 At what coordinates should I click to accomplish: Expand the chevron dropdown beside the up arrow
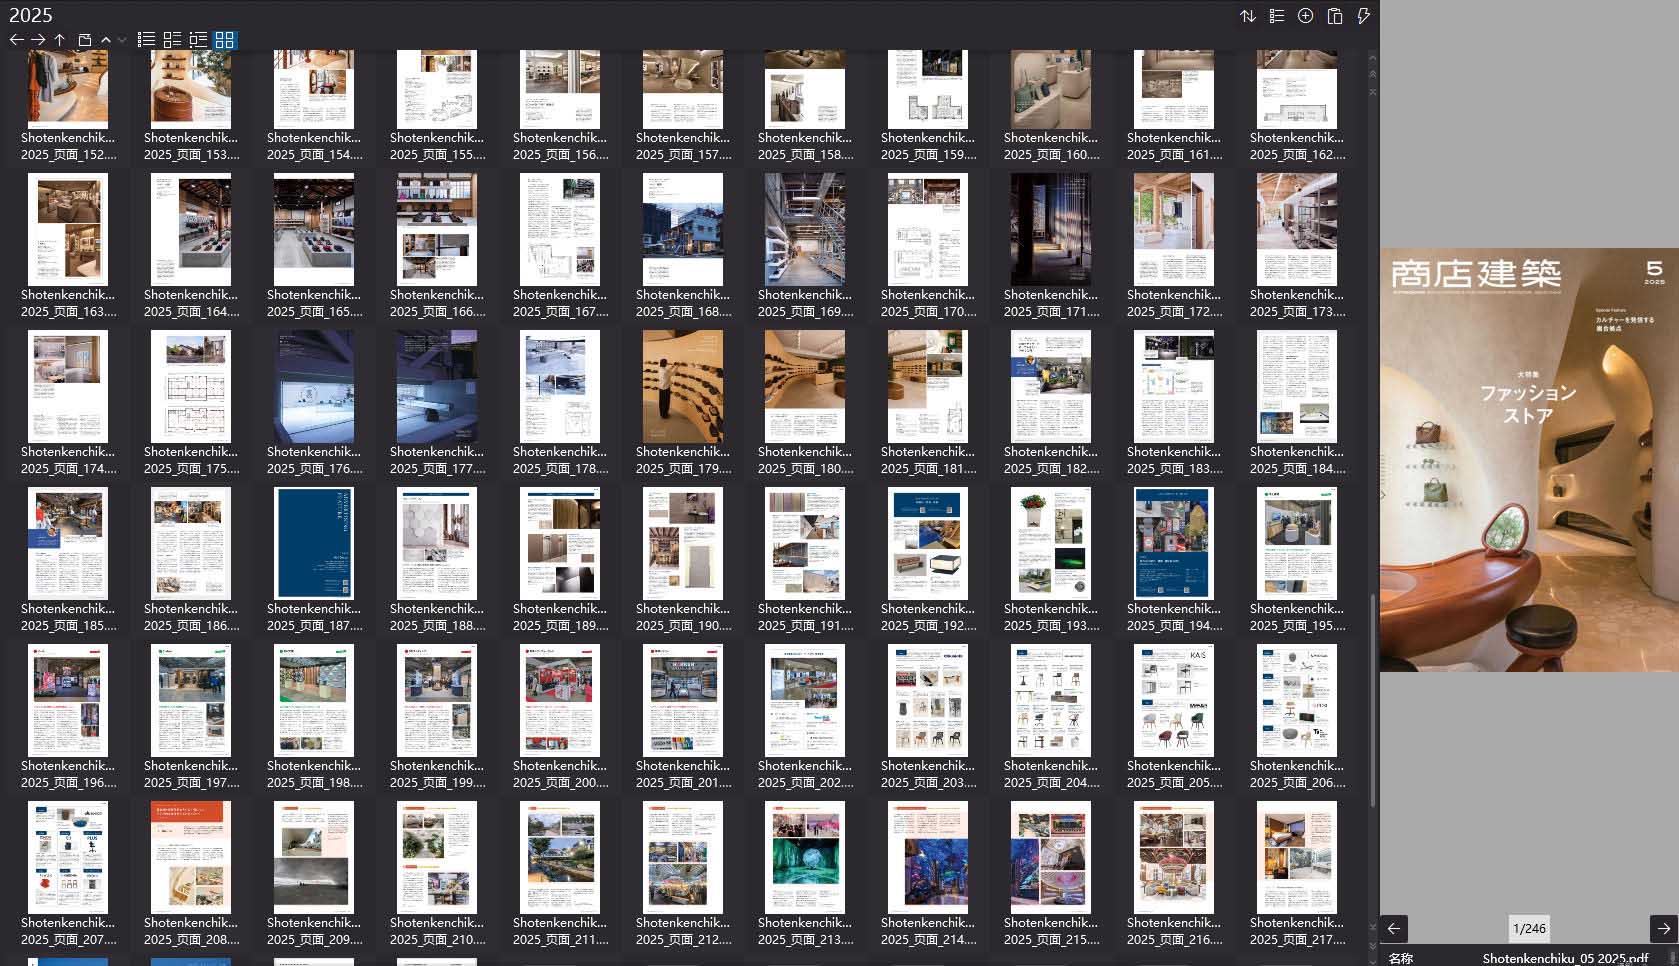pos(105,40)
